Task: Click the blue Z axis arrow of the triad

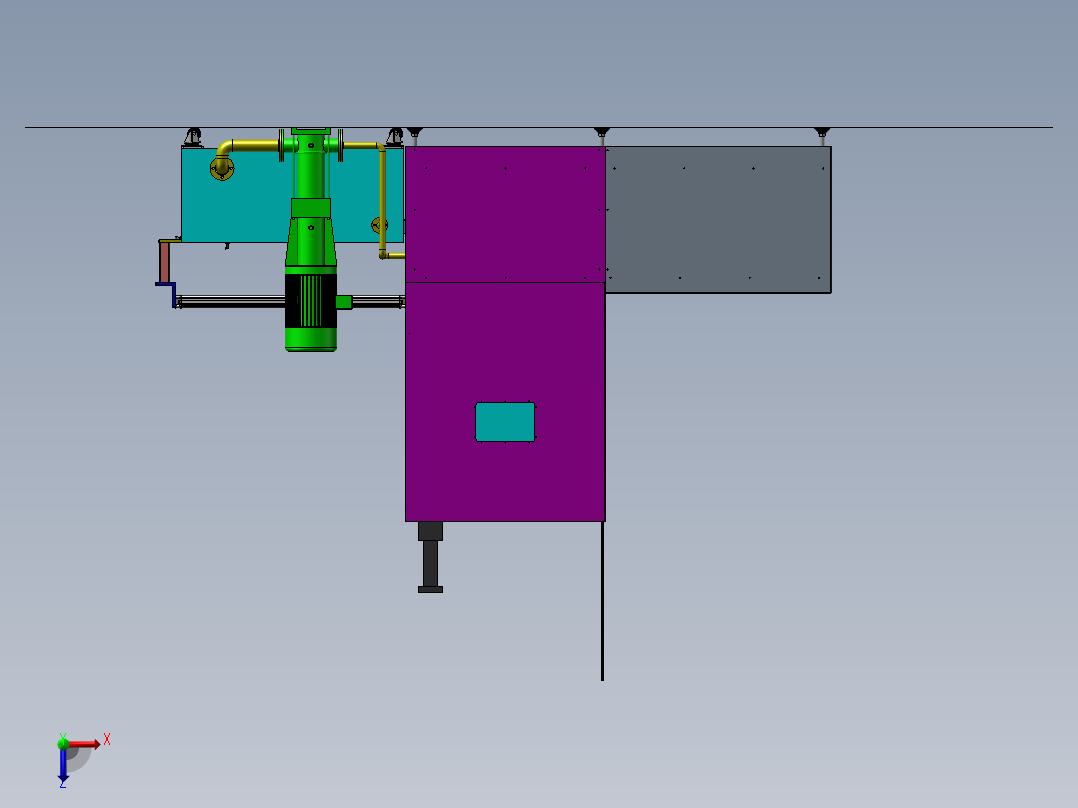Action: click(x=63, y=765)
